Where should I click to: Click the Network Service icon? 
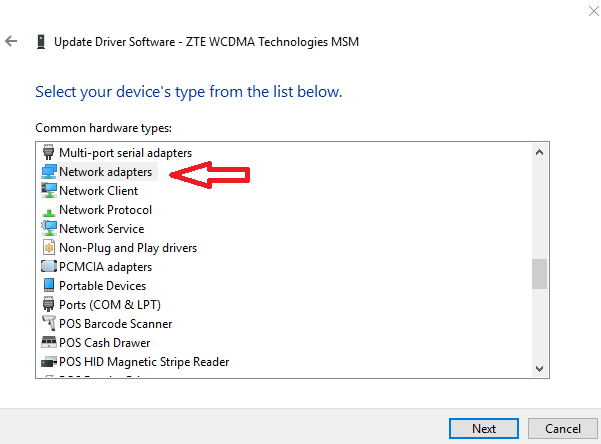(49, 229)
